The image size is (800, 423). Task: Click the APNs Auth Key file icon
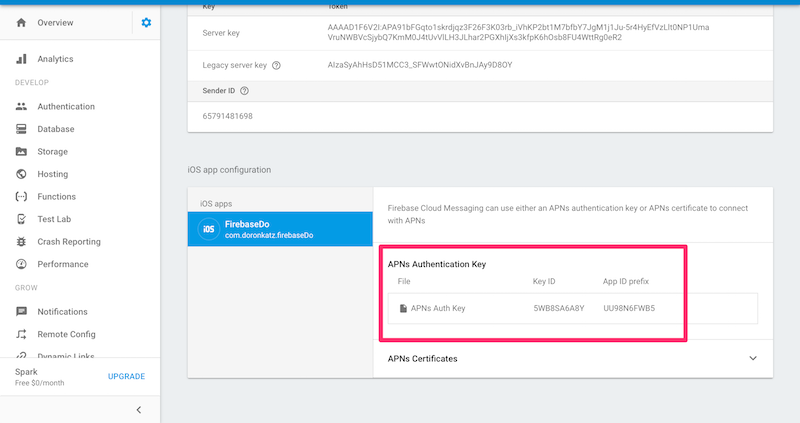click(x=403, y=308)
